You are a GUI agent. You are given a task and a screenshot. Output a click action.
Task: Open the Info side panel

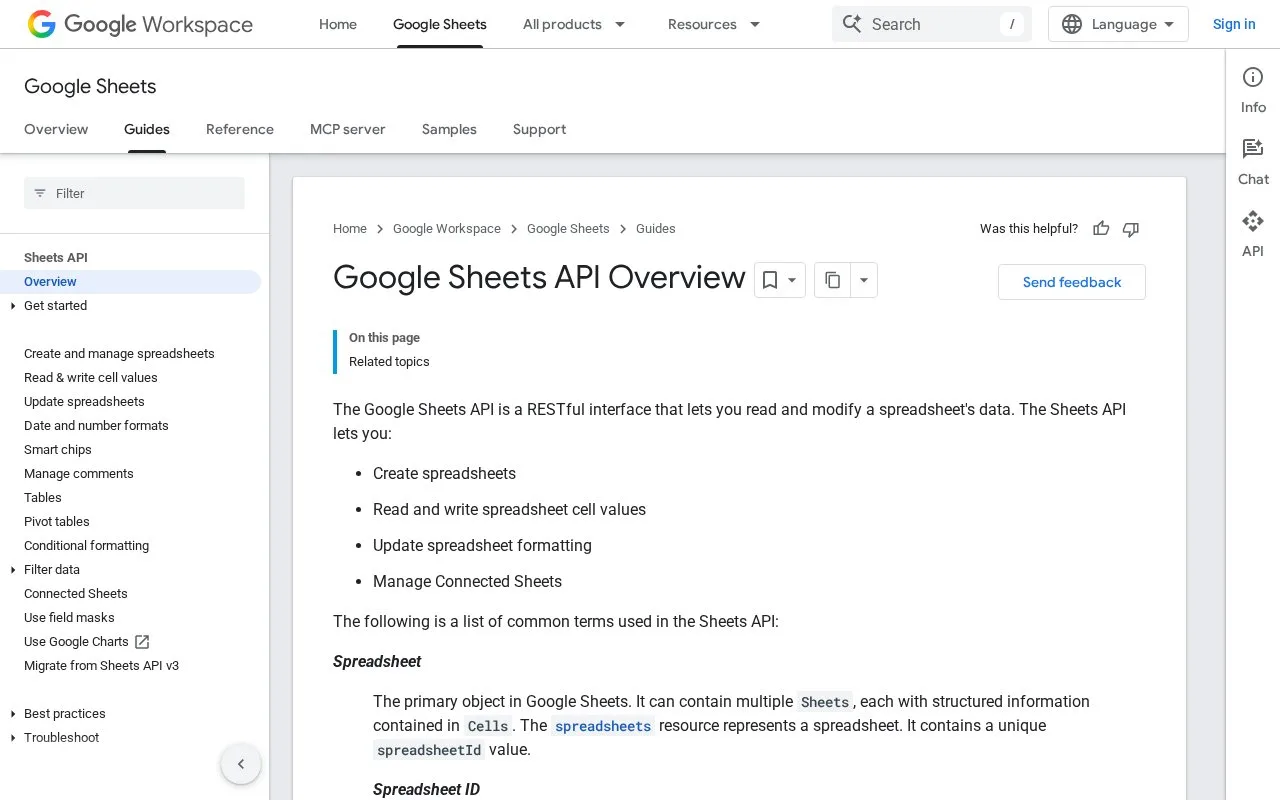point(1253,90)
